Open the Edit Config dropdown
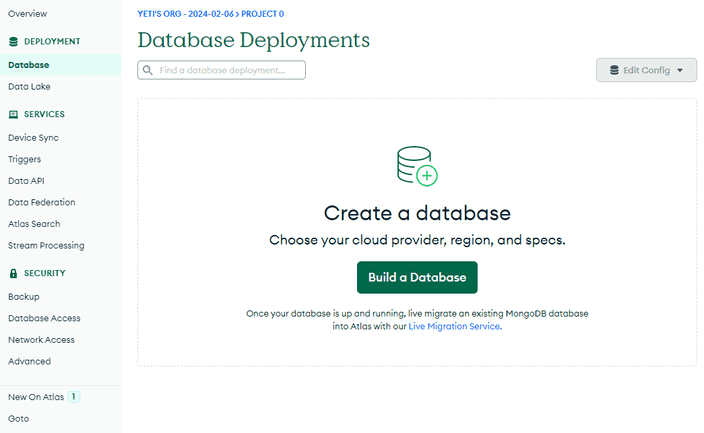The image size is (704, 433). pyautogui.click(x=646, y=70)
